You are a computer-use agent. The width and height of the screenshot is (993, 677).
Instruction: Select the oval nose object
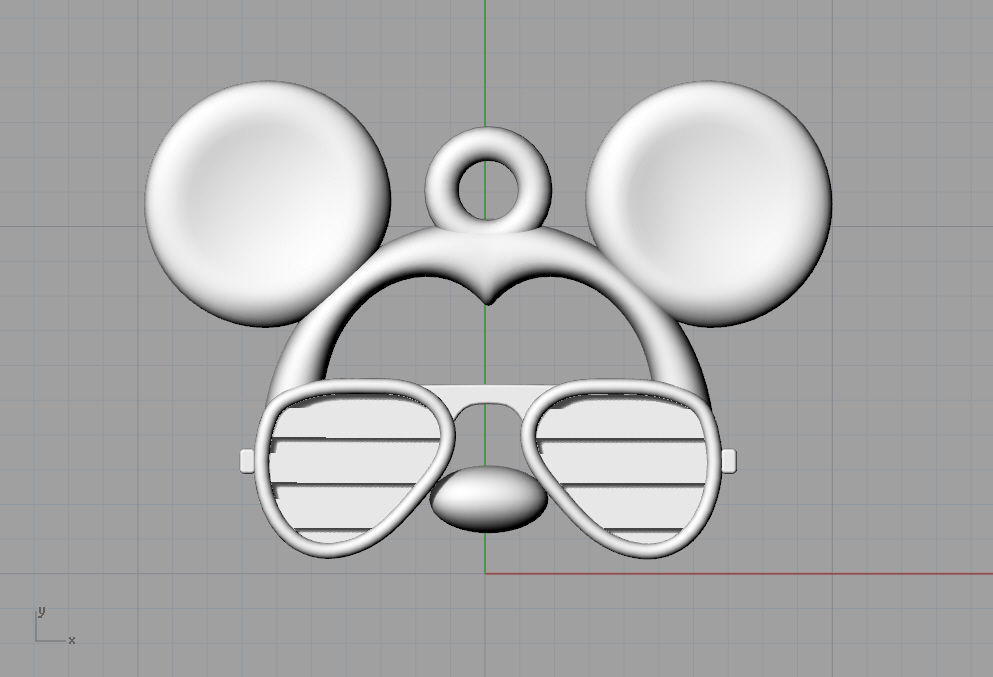point(488,498)
